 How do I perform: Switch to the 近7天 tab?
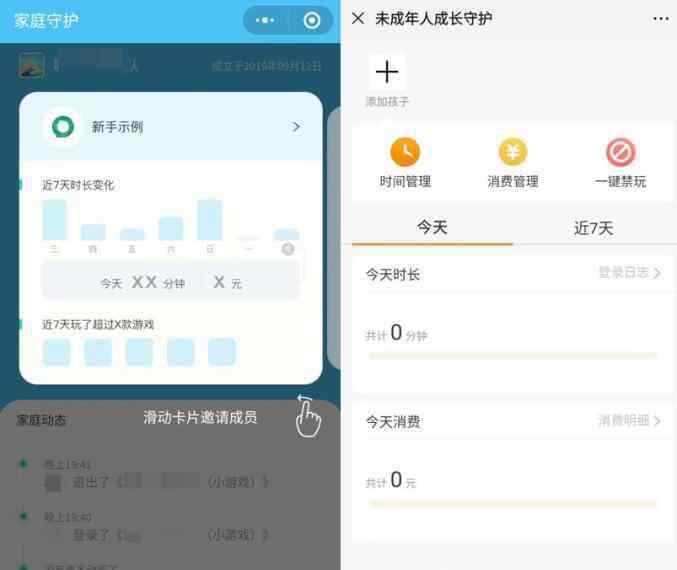tap(594, 228)
